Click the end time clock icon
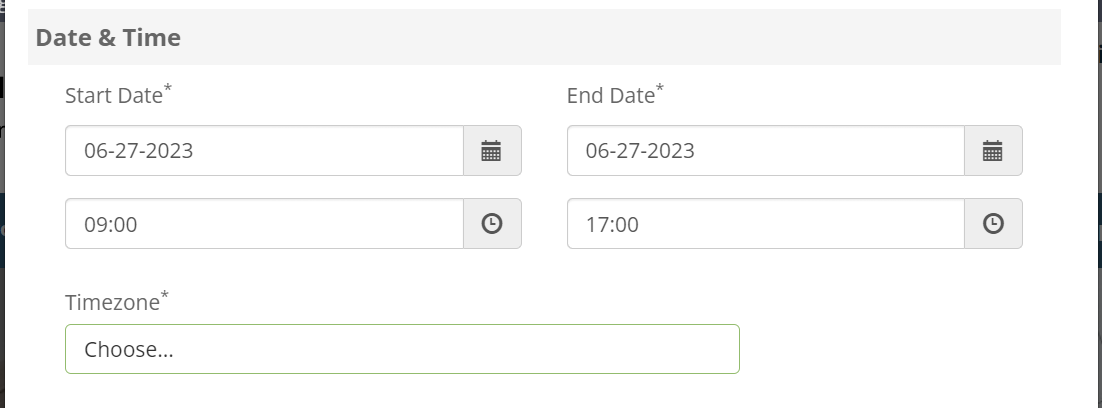The image size is (1102, 408). (x=992, y=224)
